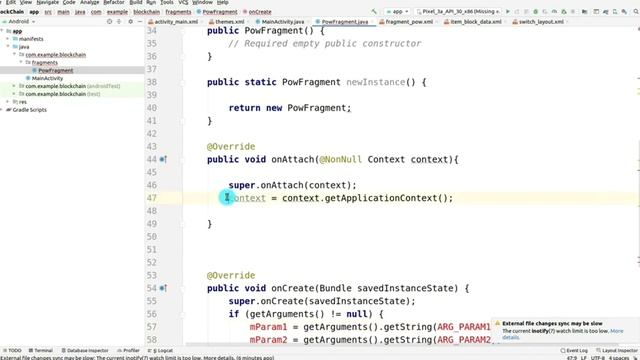This screenshot has height=360, width=640.
Task: Open the Pixel_3a_API_30_x86 device dropdown
Action: pos(458,12)
